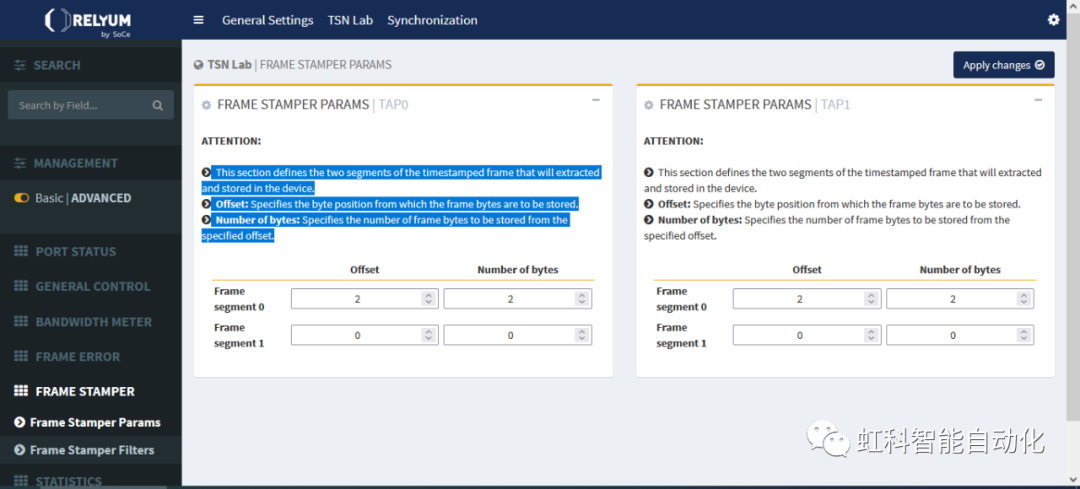Click spinner on TAP1 segment 1 Number of bytes
The width and height of the screenshot is (1080, 489).
click(x=1024, y=335)
